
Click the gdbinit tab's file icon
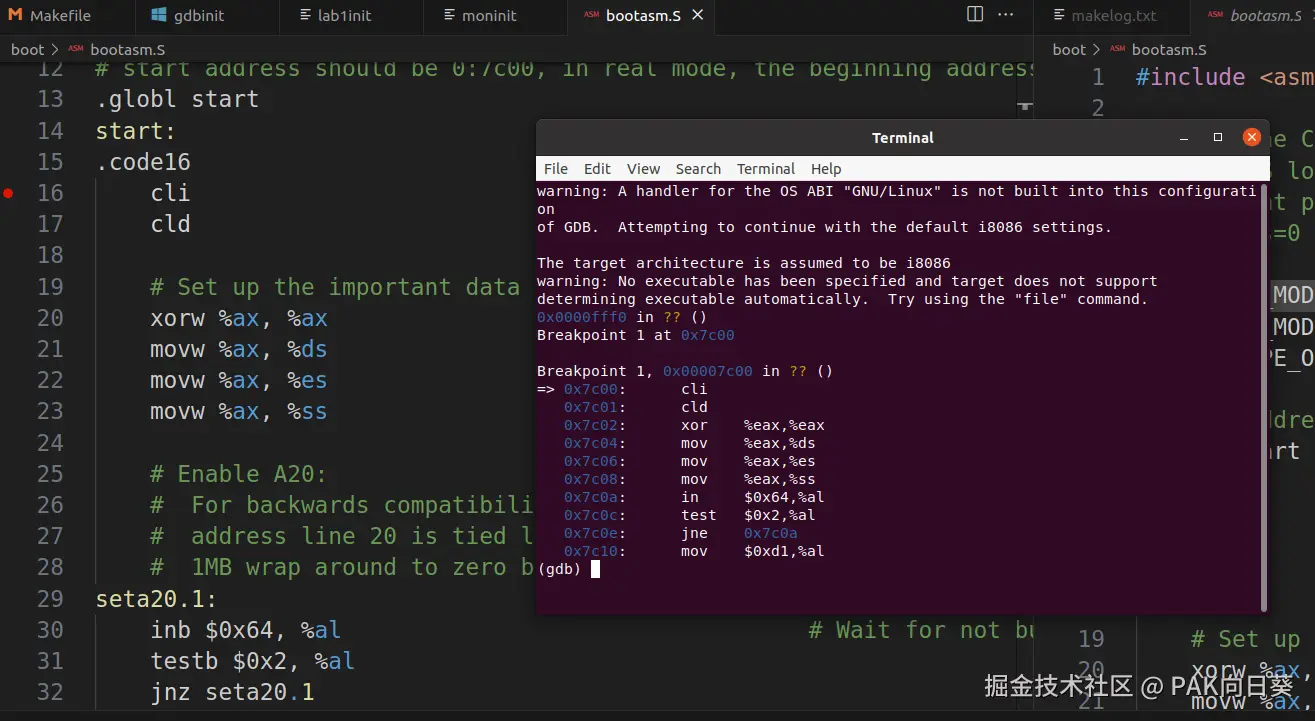pos(159,16)
